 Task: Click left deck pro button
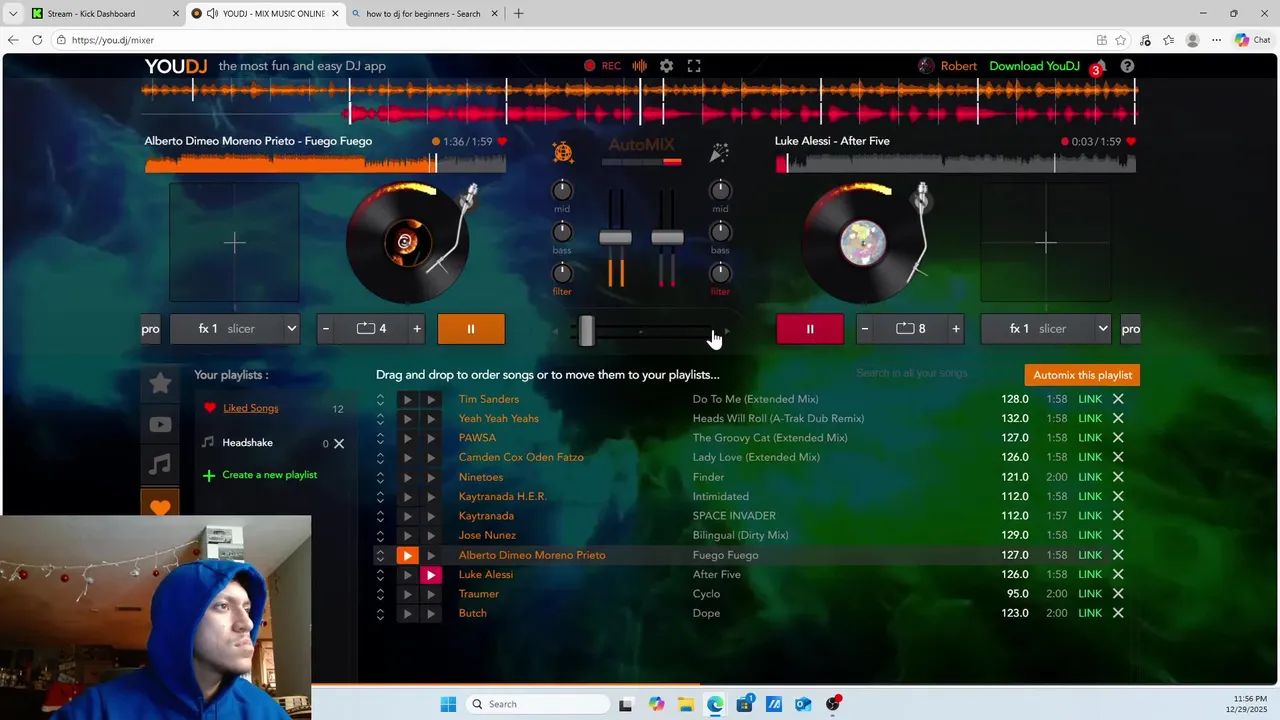click(x=150, y=329)
